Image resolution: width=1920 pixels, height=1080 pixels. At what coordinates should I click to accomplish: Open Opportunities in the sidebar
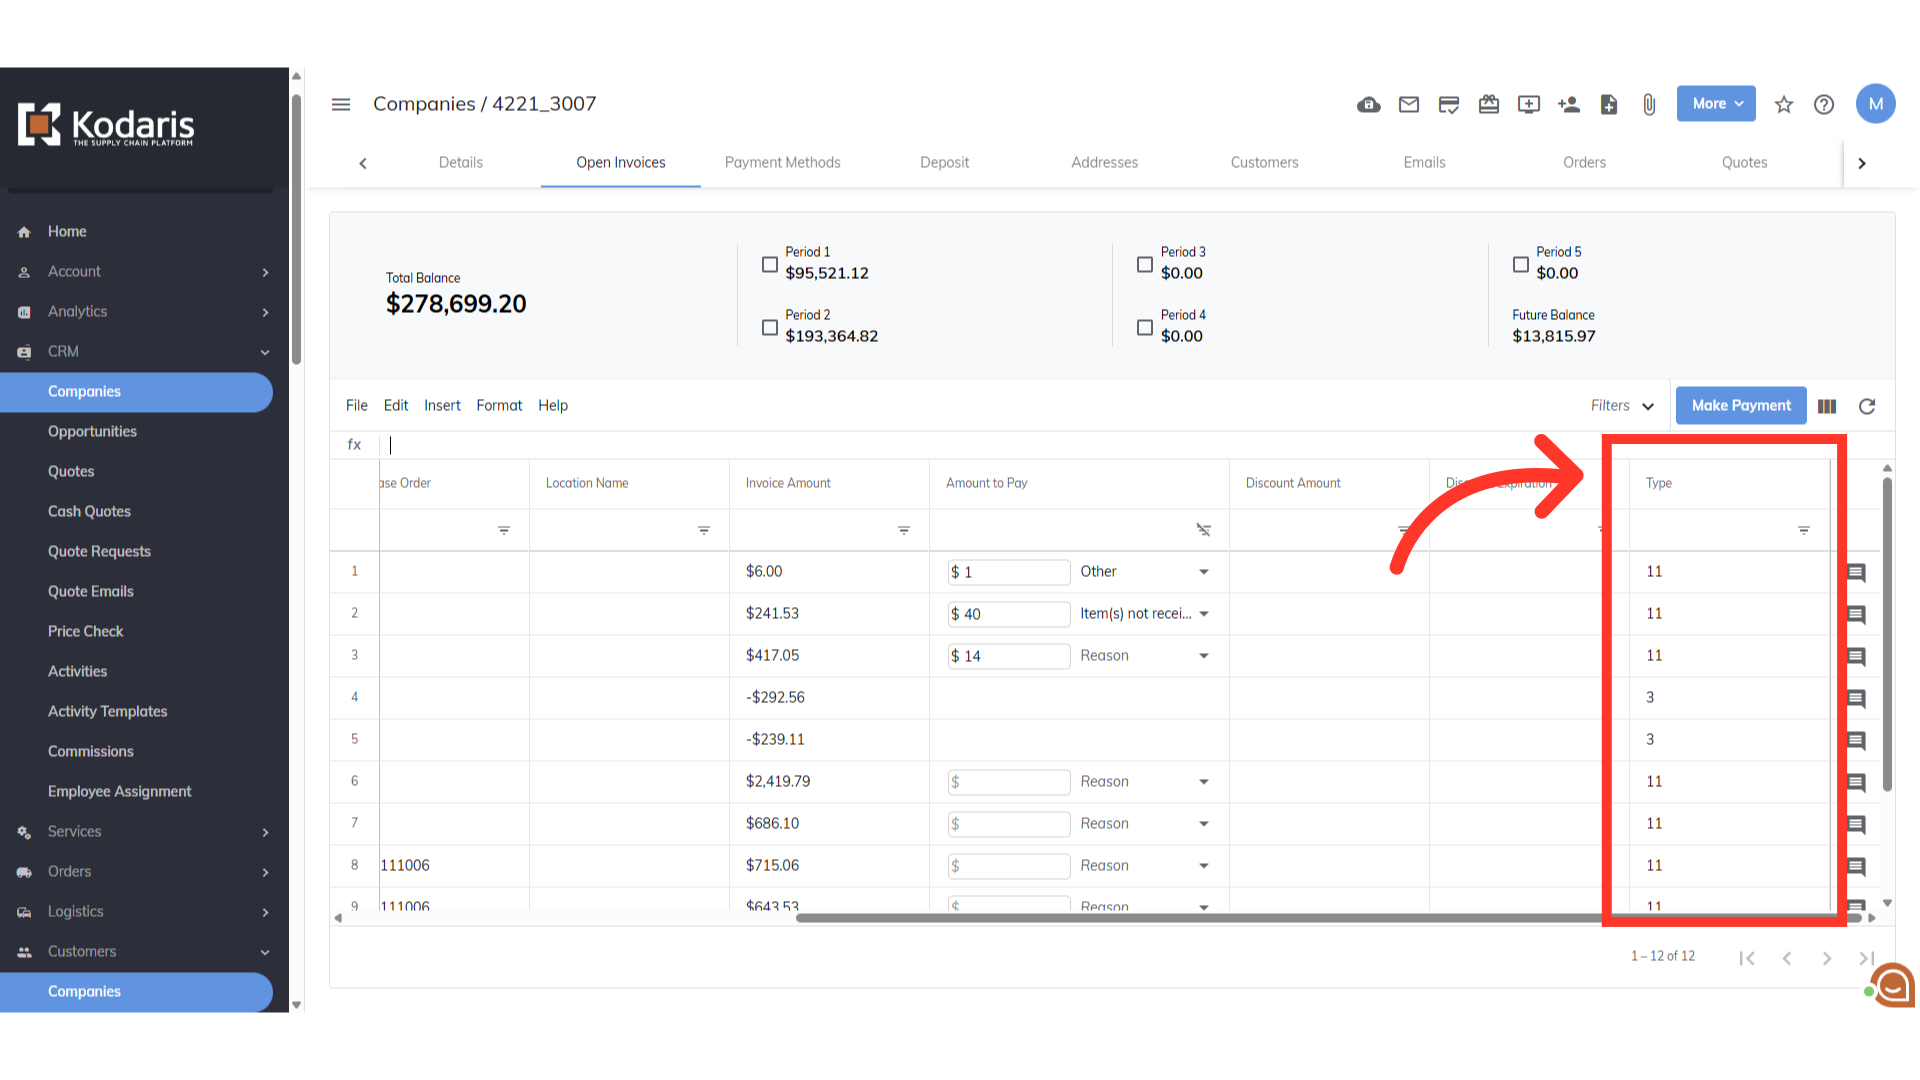(92, 432)
